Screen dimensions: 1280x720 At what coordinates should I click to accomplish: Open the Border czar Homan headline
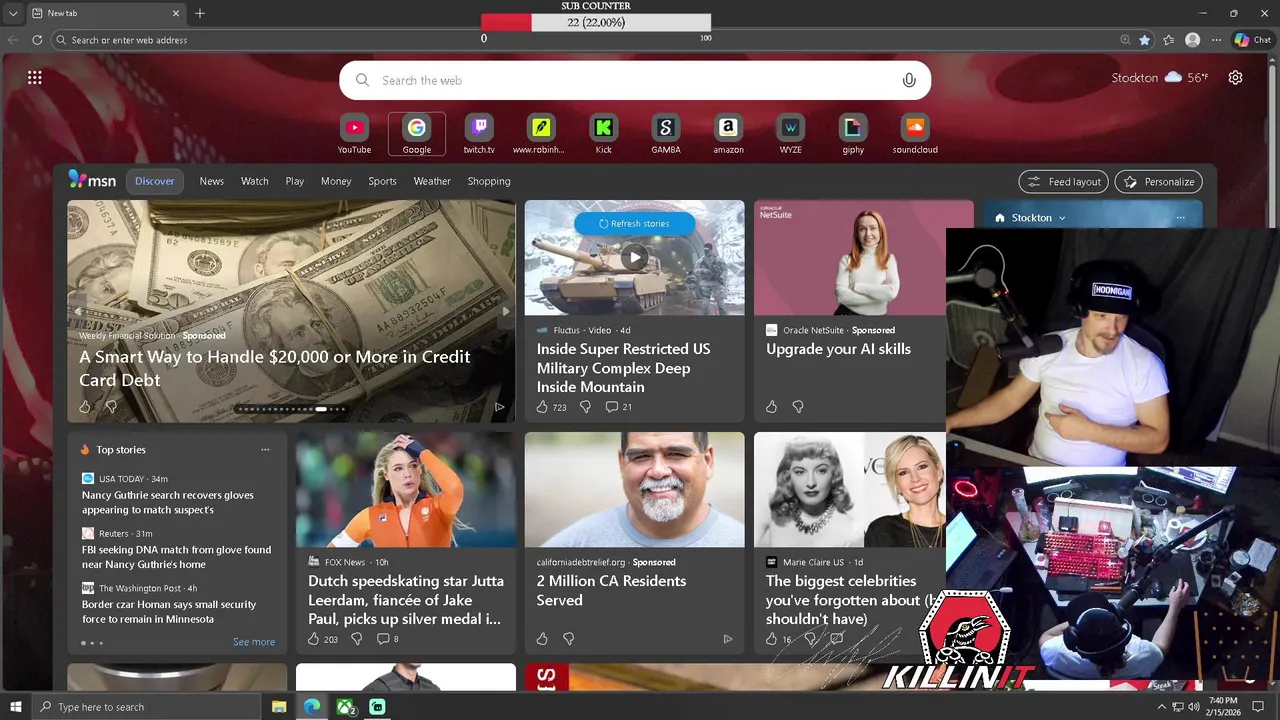(169, 612)
